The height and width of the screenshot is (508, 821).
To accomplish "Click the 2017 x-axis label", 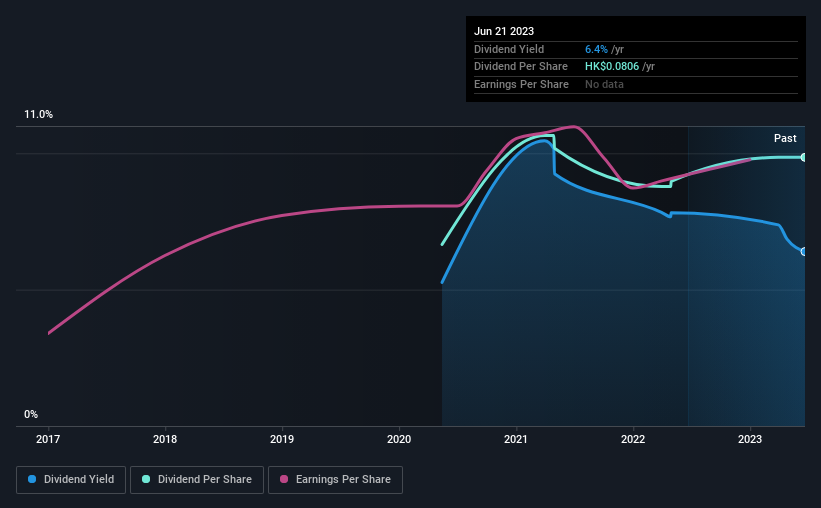I will pyautogui.click(x=48, y=439).
